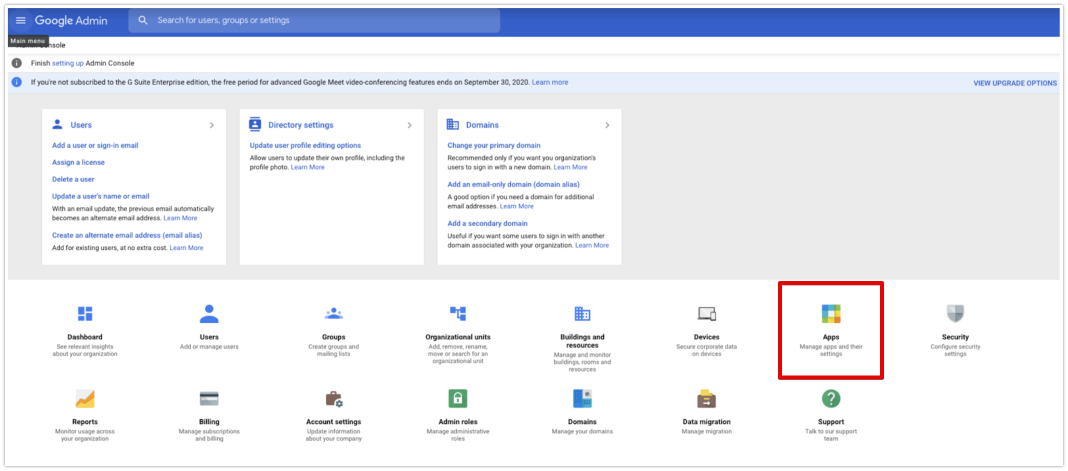This screenshot has width=1068, height=471.
Task: Open Buildings and resources icon
Action: coord(582,314)
